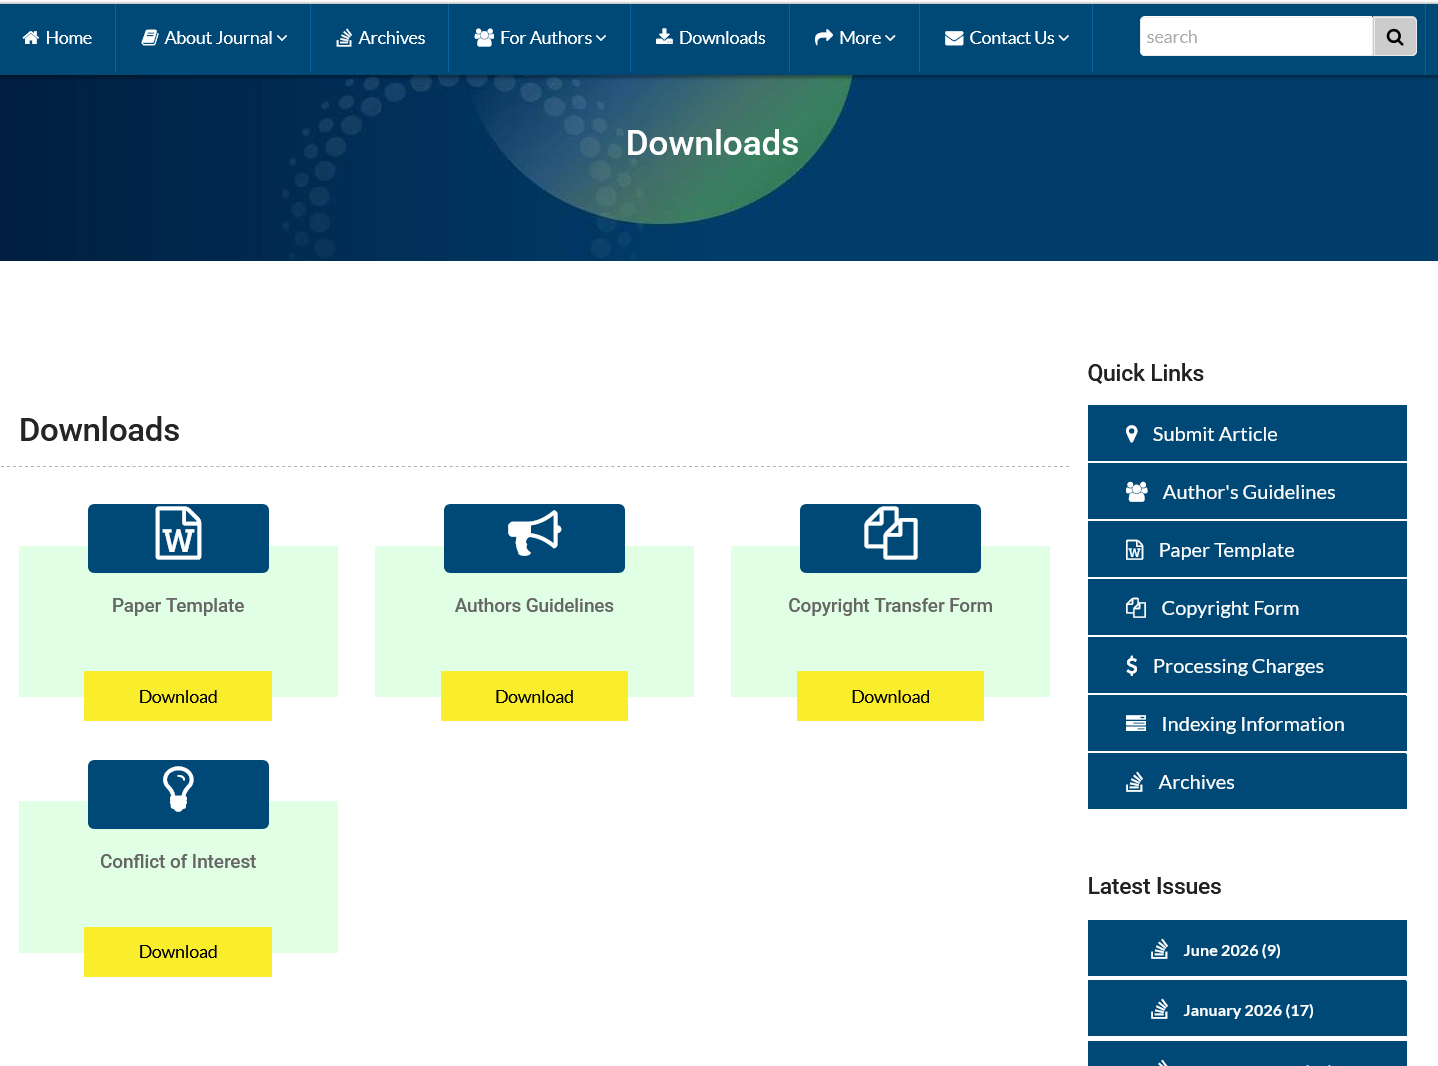The width and height of the screenshot is (1438, 1066).
Task: Open the For Authors dropdown menu
Action: [540, 38]
